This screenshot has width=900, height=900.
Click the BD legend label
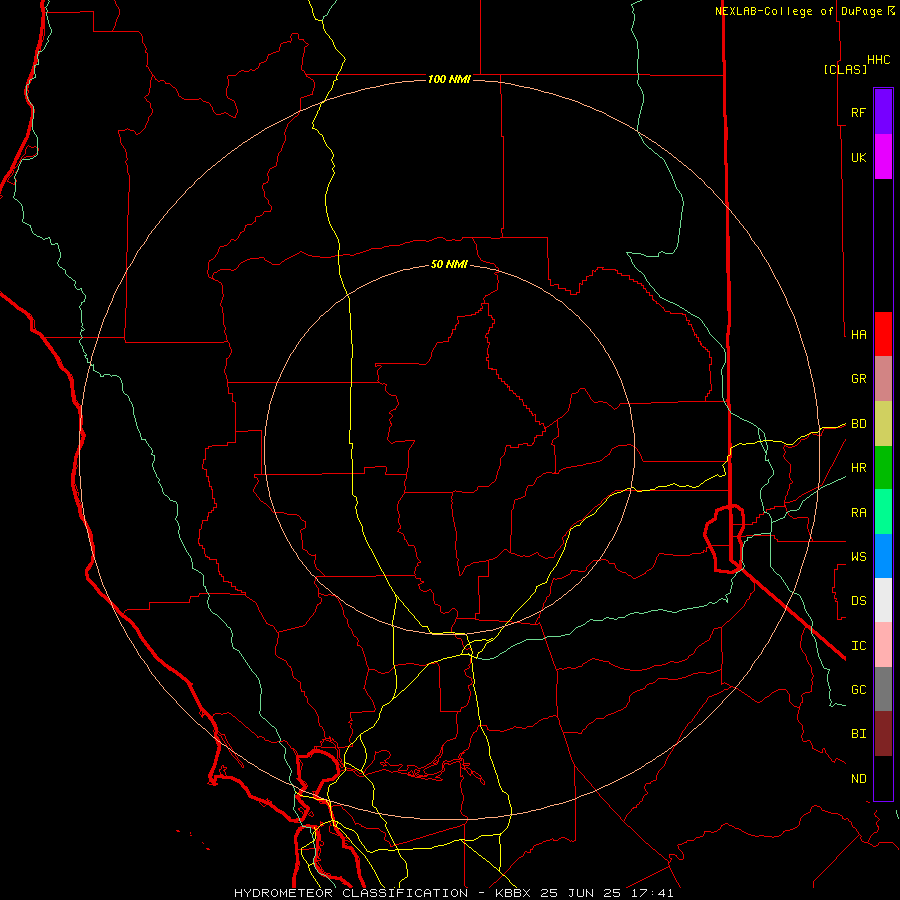coord(858,424)
